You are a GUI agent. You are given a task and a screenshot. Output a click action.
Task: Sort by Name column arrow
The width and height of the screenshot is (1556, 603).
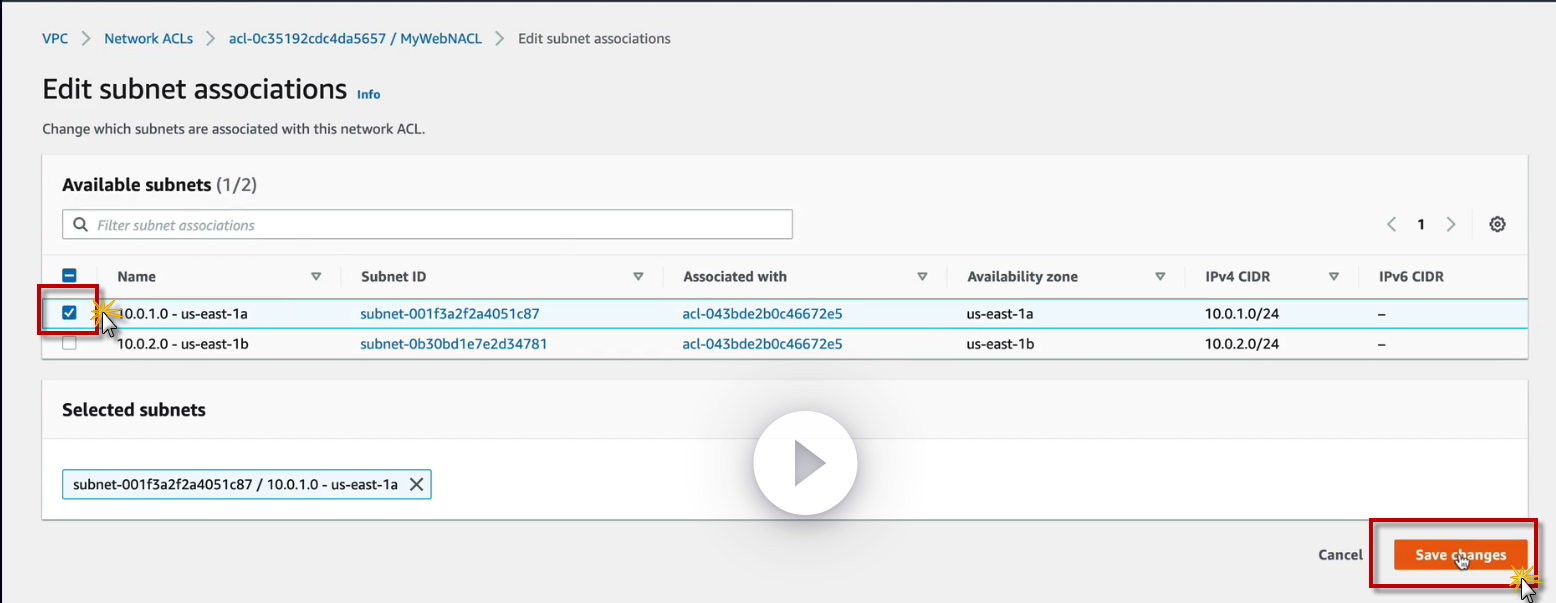pos(316,276)
